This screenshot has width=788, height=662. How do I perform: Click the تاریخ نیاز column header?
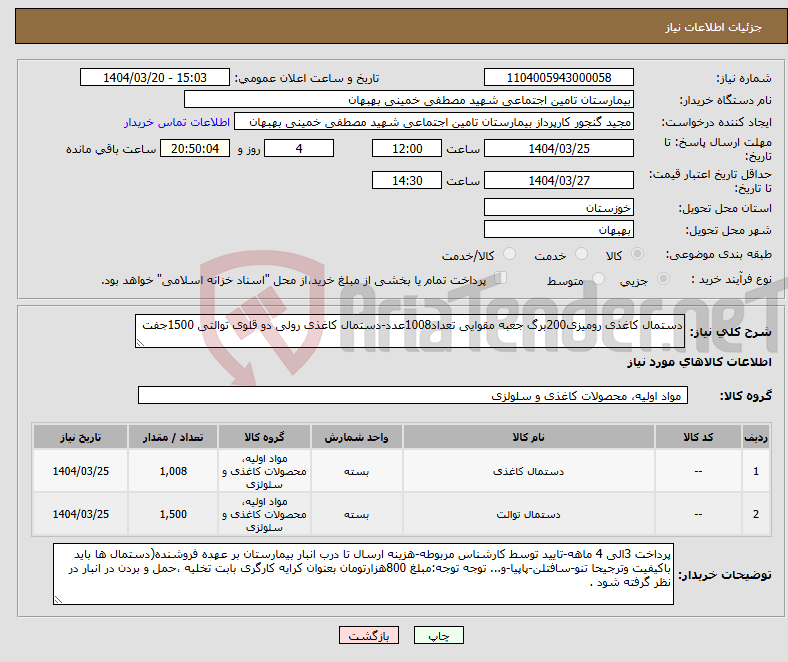80,437
